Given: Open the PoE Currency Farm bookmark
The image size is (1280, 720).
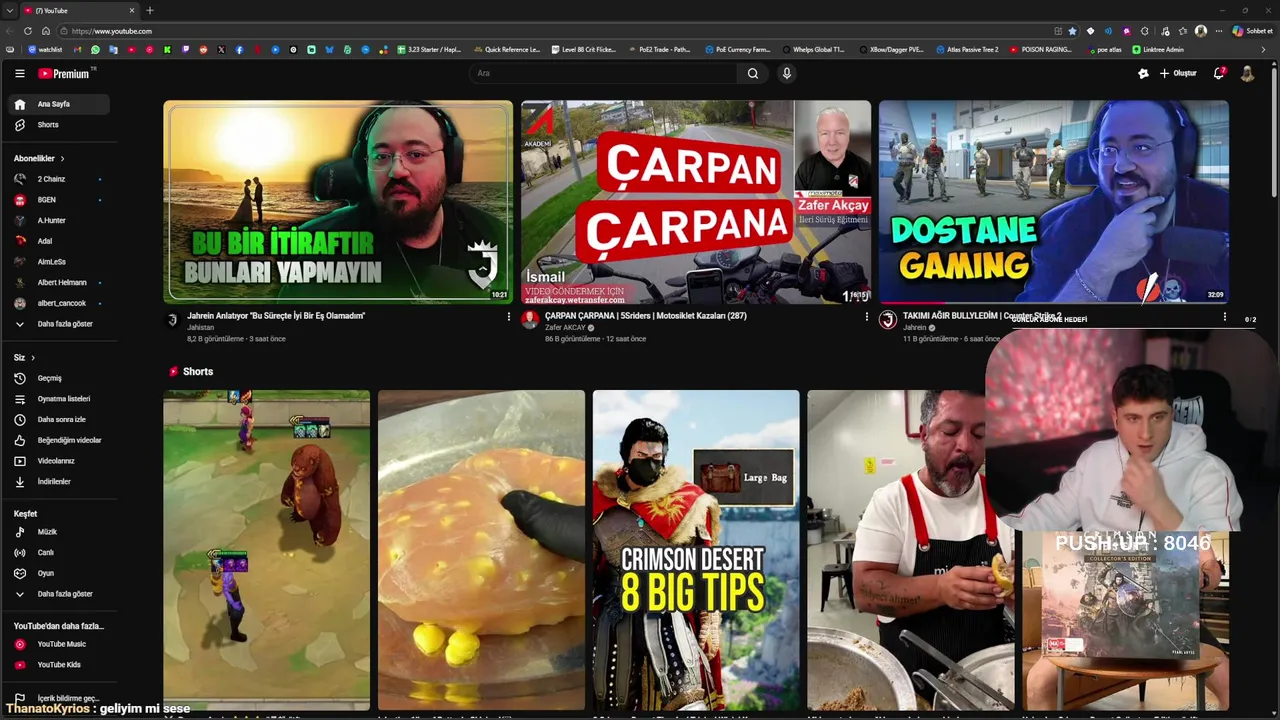Looking at the screenshot, I should [x=738, y=49].
